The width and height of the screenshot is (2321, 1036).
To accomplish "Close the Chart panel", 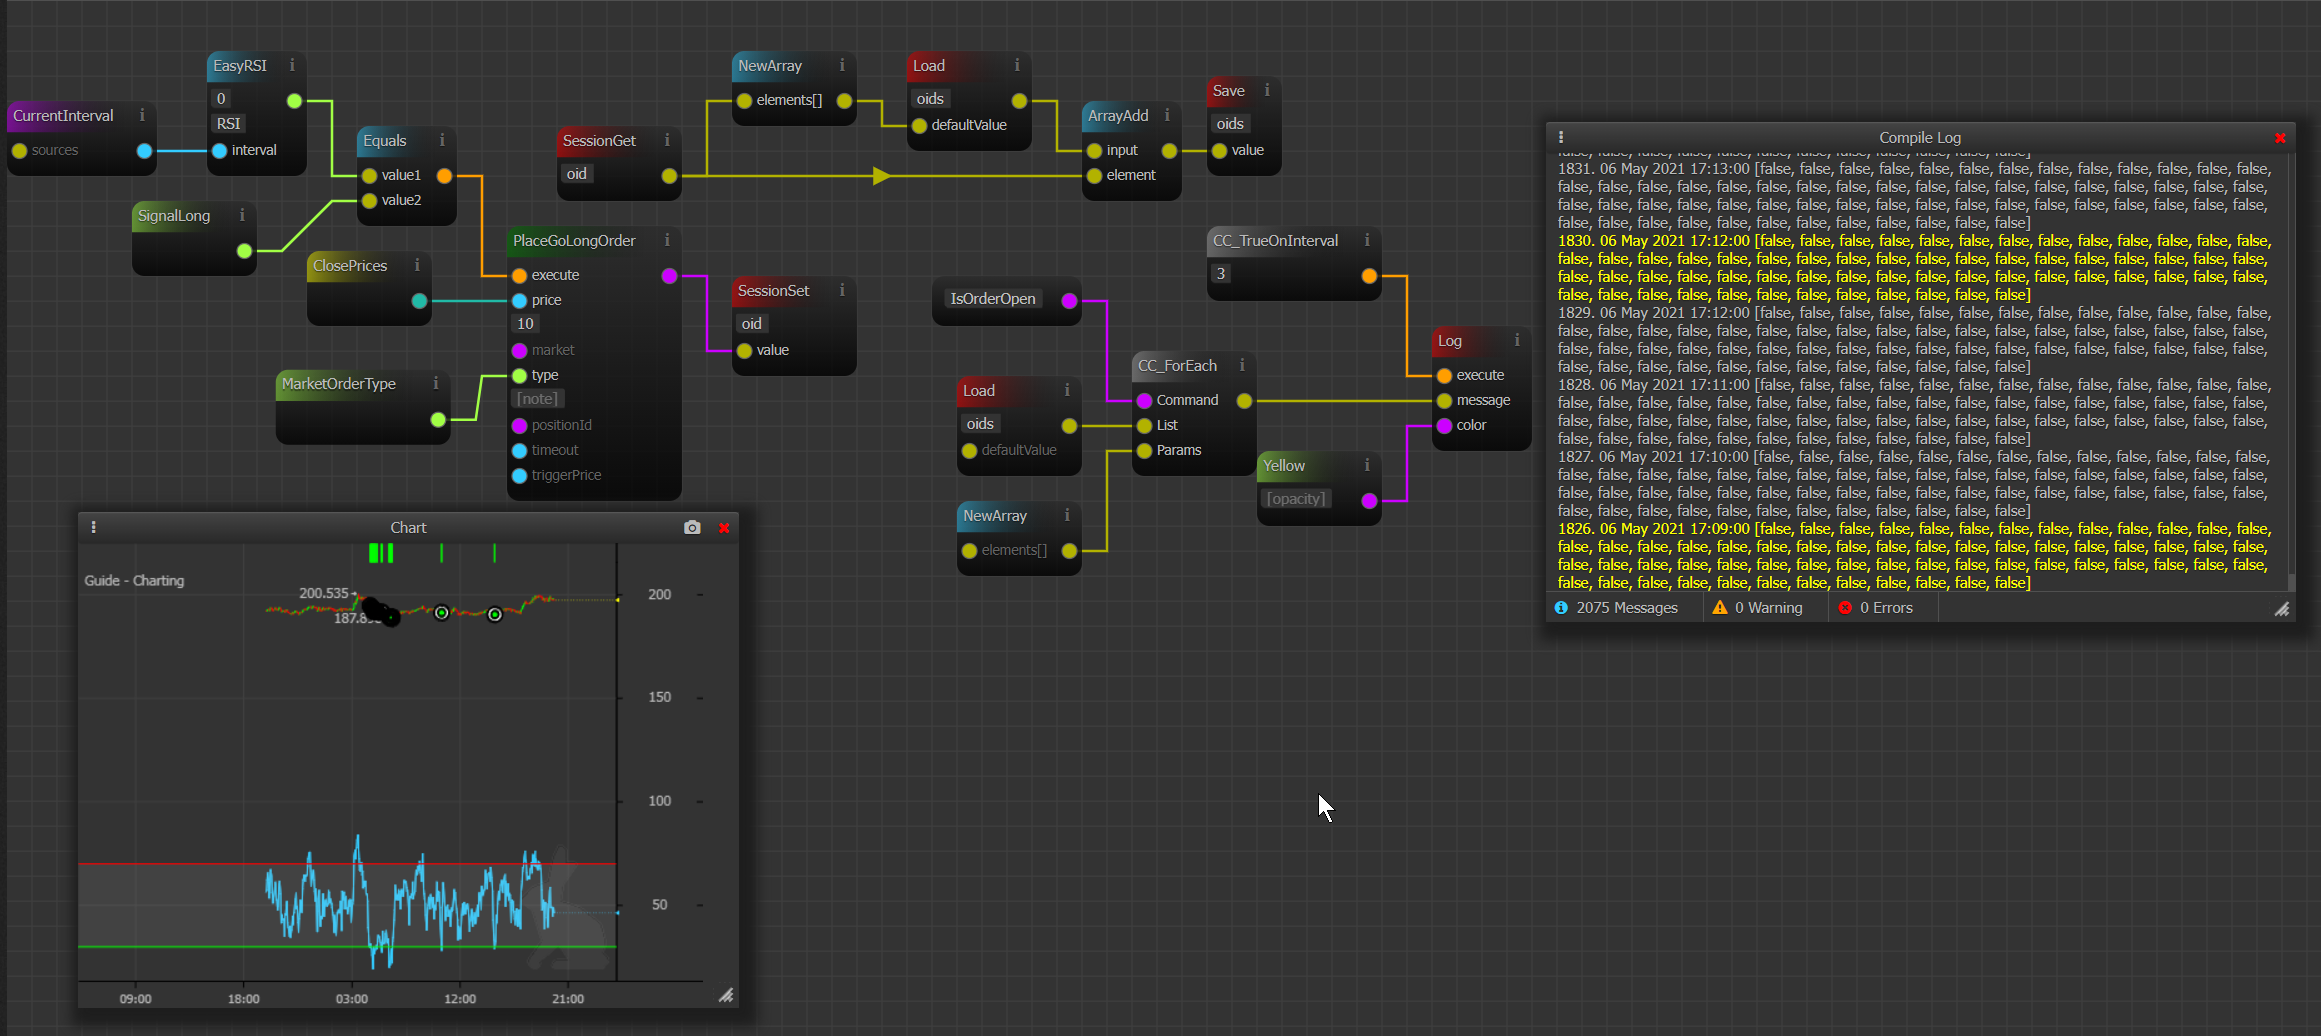I will [x=724, y=528].
